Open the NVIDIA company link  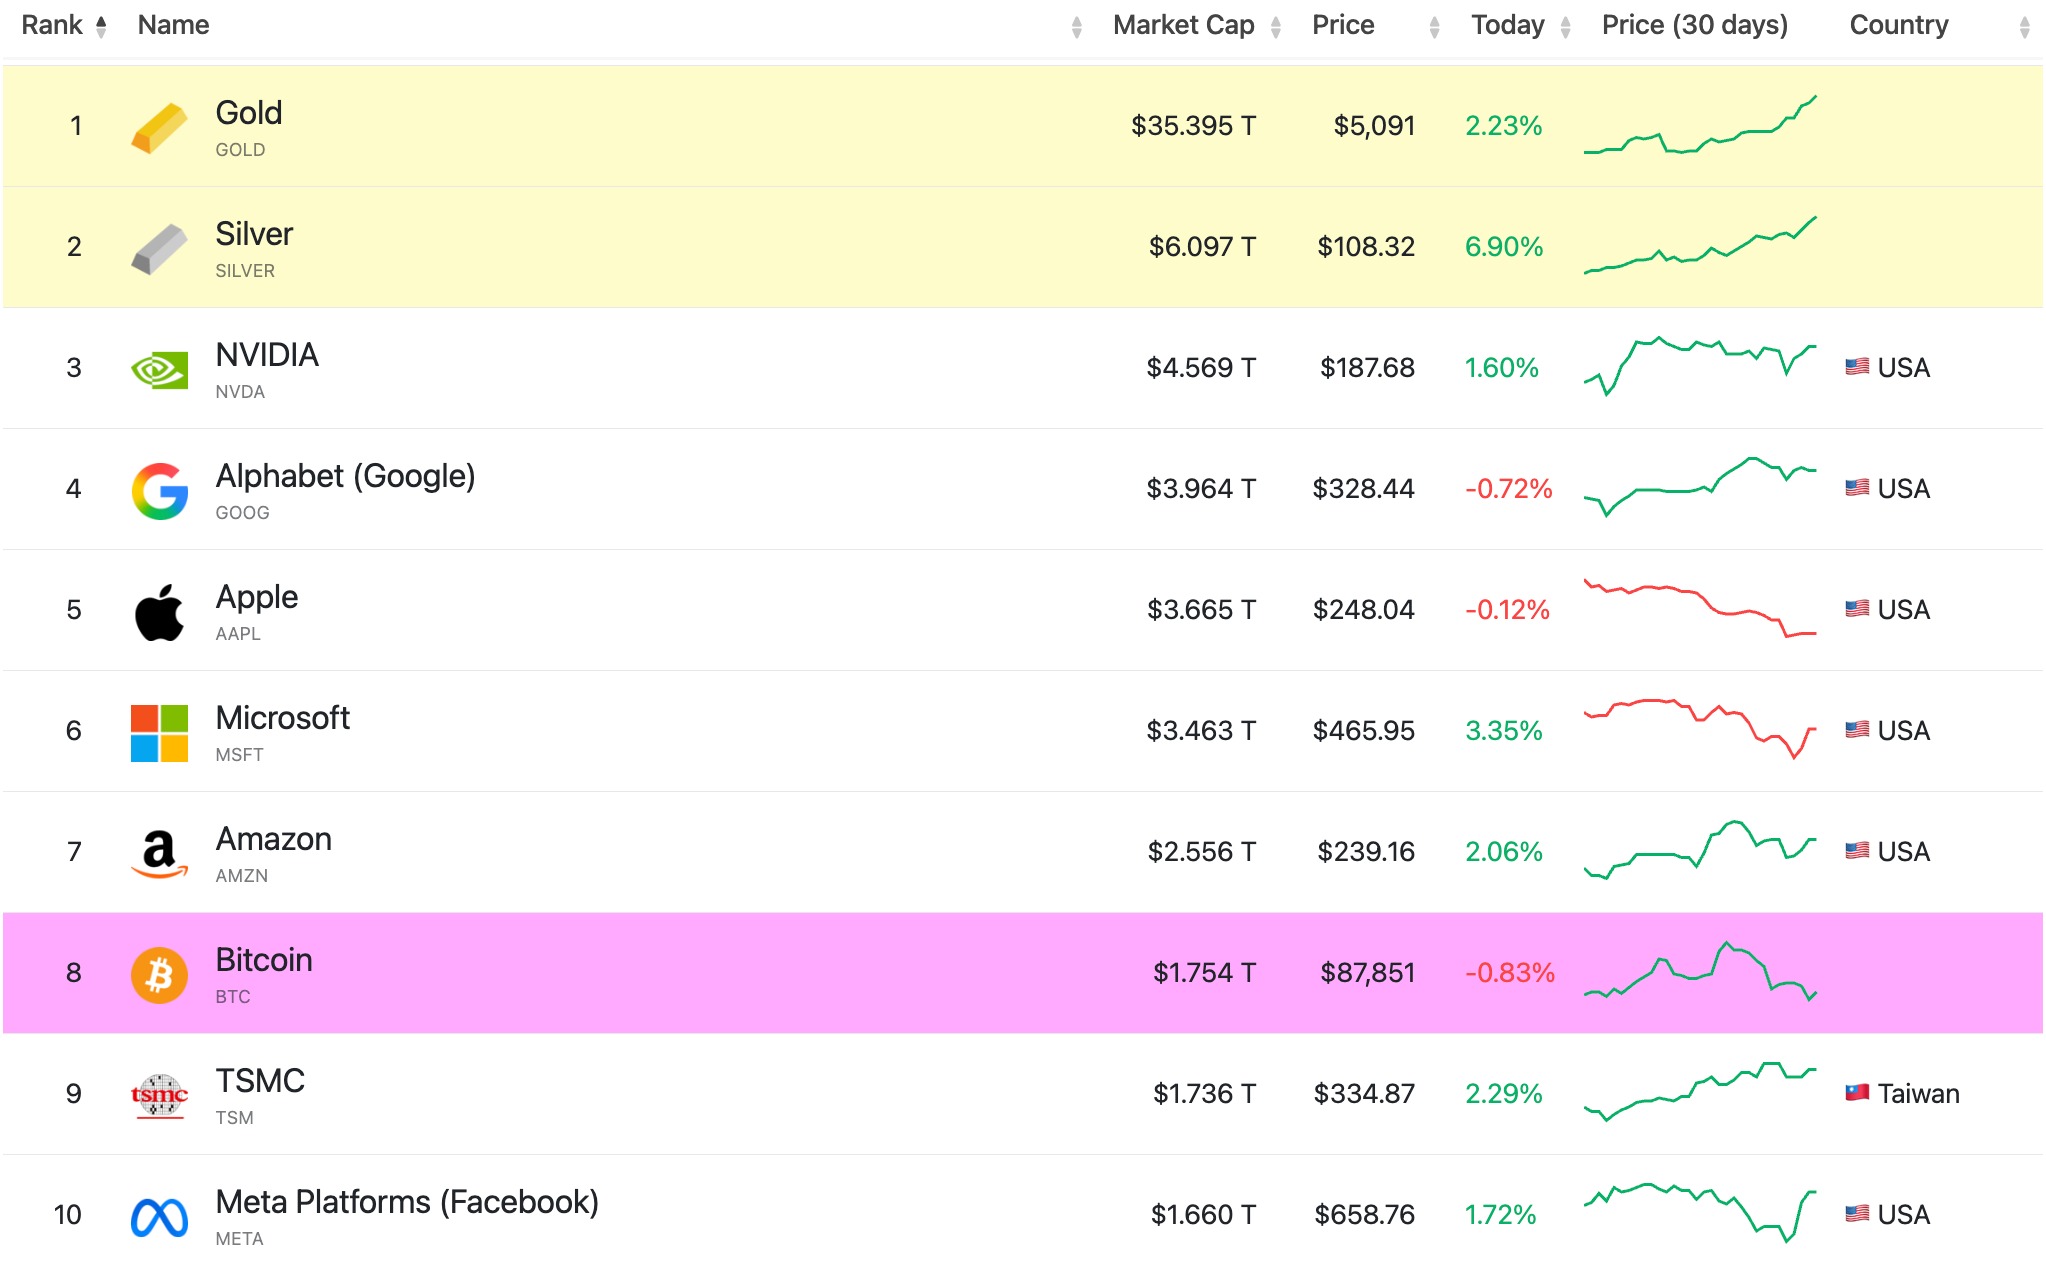point(267,355)
